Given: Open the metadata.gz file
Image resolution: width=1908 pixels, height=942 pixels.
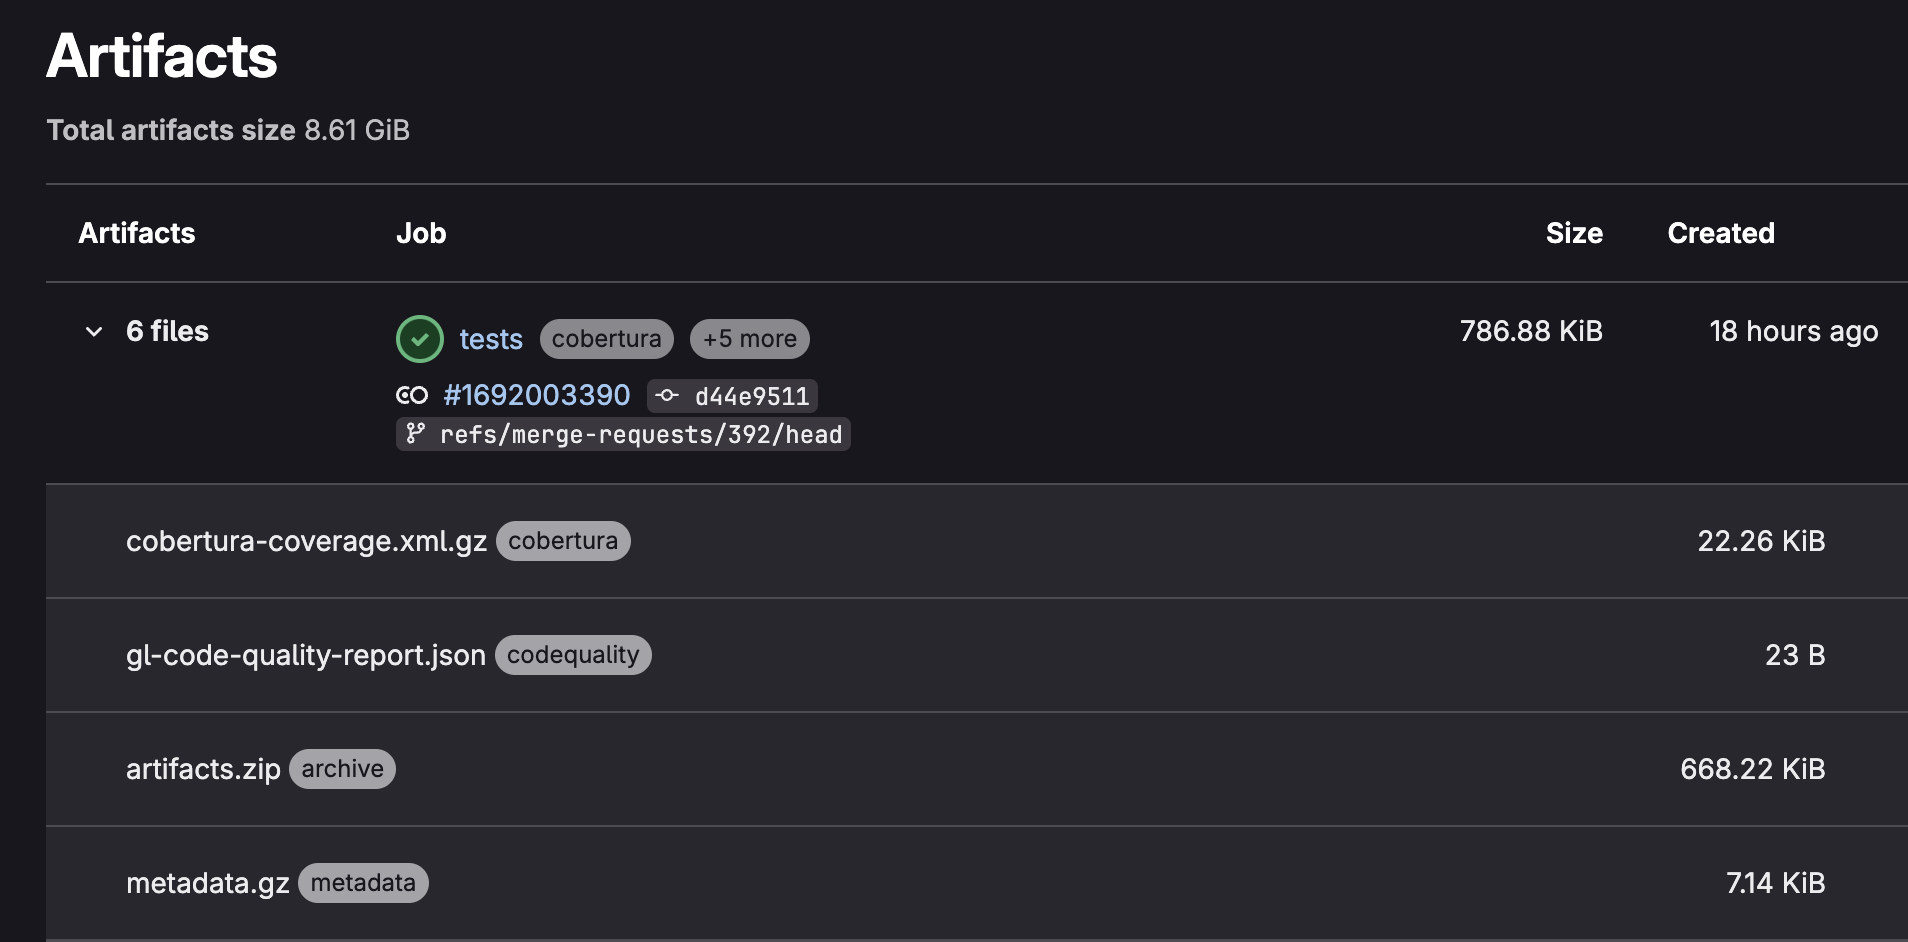Looking at the screenshot, I should pyautogui.click(x=208, y=883).
